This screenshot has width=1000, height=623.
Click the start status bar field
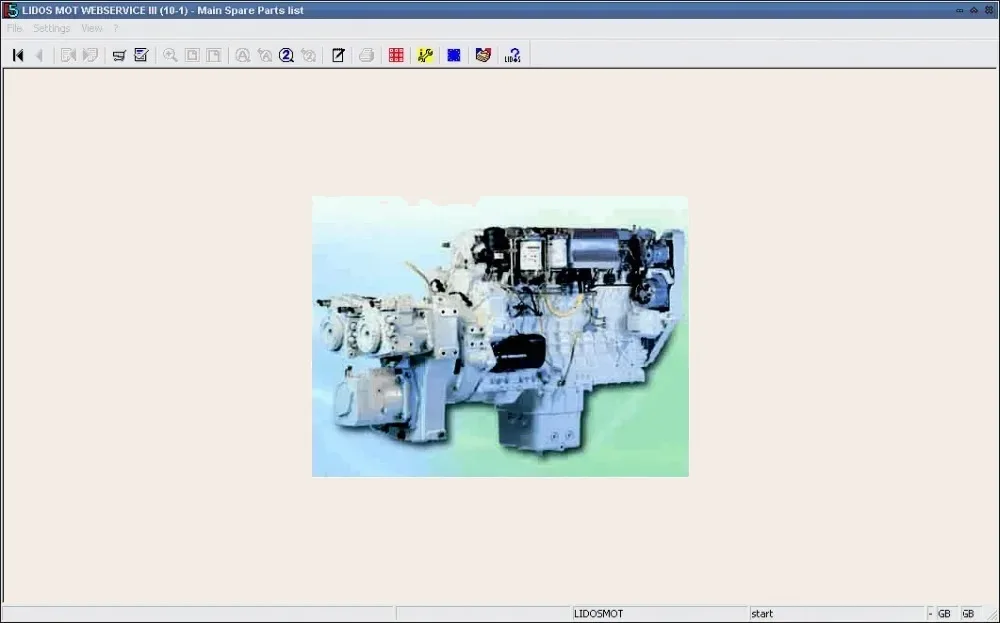click(x=836, y=613)
